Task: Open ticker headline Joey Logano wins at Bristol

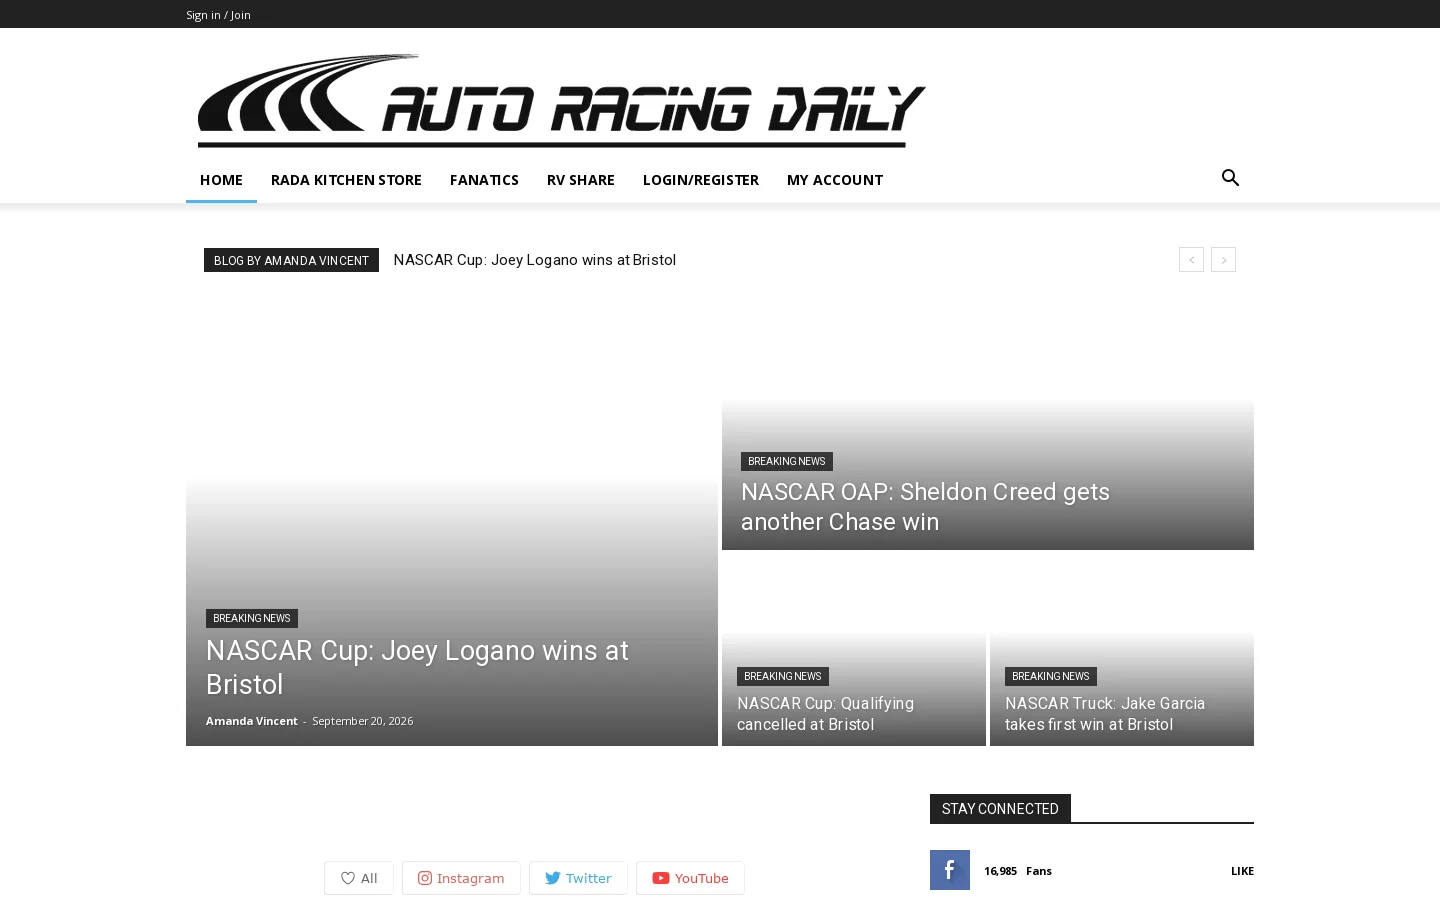Action: point(535,260)
